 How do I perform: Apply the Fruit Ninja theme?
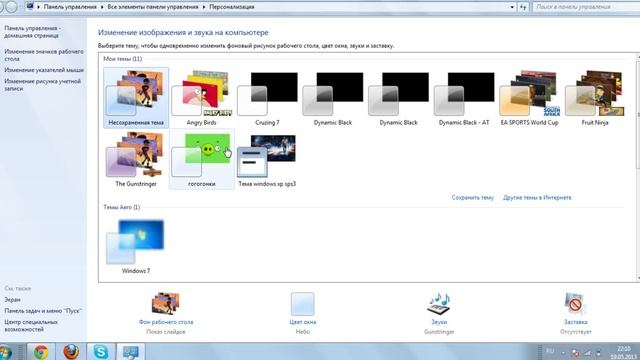[595, 98]
